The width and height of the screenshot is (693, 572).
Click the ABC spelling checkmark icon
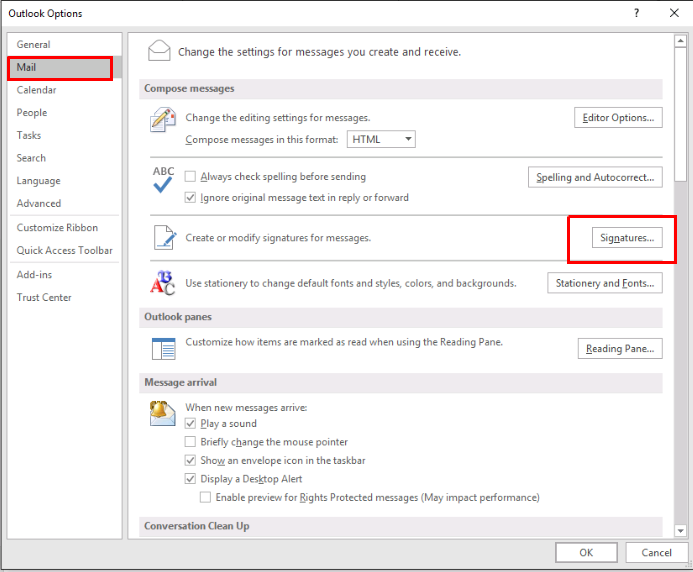[x=162, y=179]
